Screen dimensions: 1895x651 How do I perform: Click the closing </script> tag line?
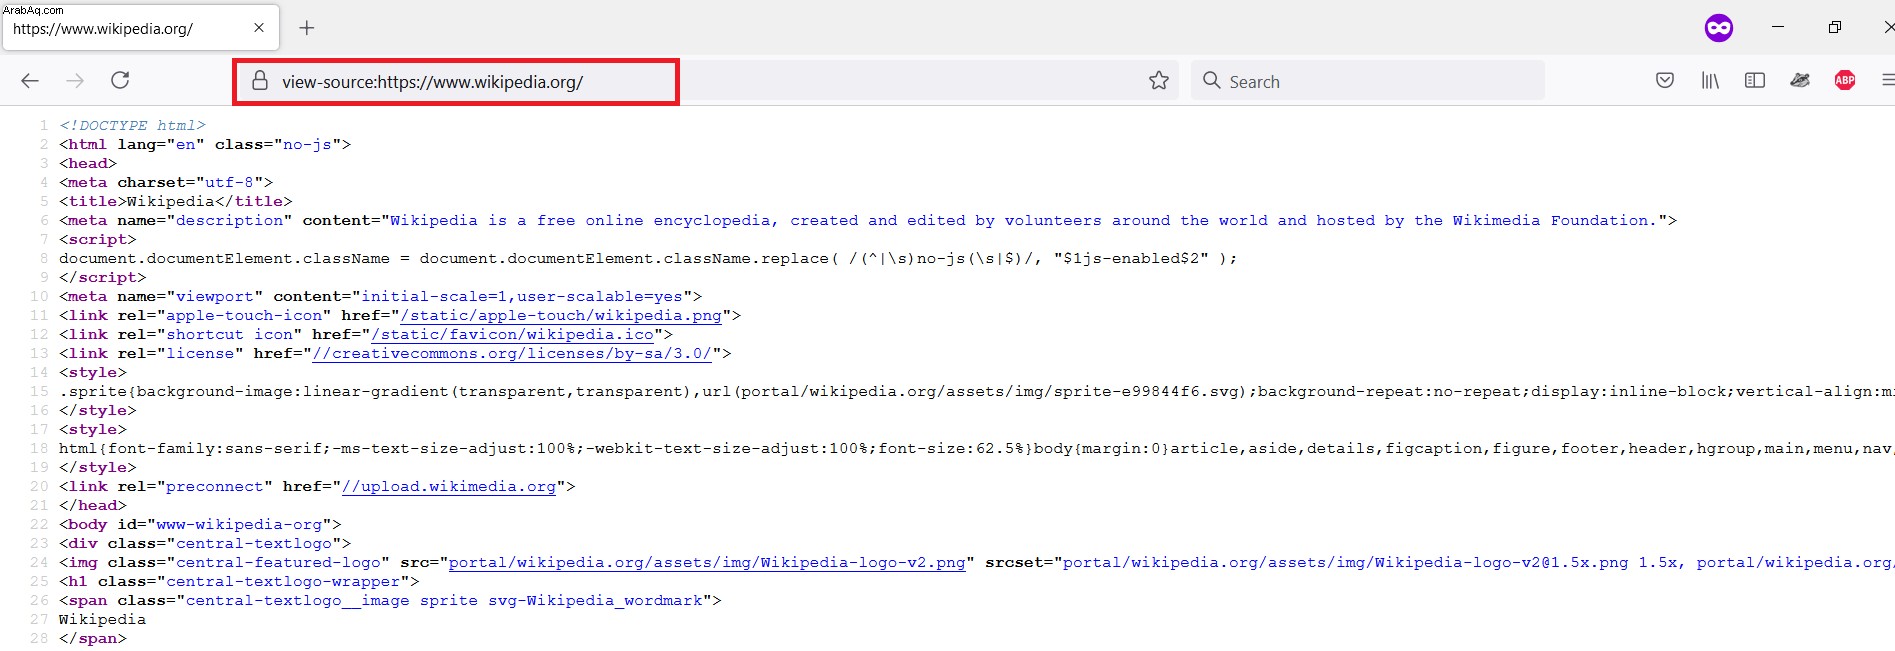(102, 277)
